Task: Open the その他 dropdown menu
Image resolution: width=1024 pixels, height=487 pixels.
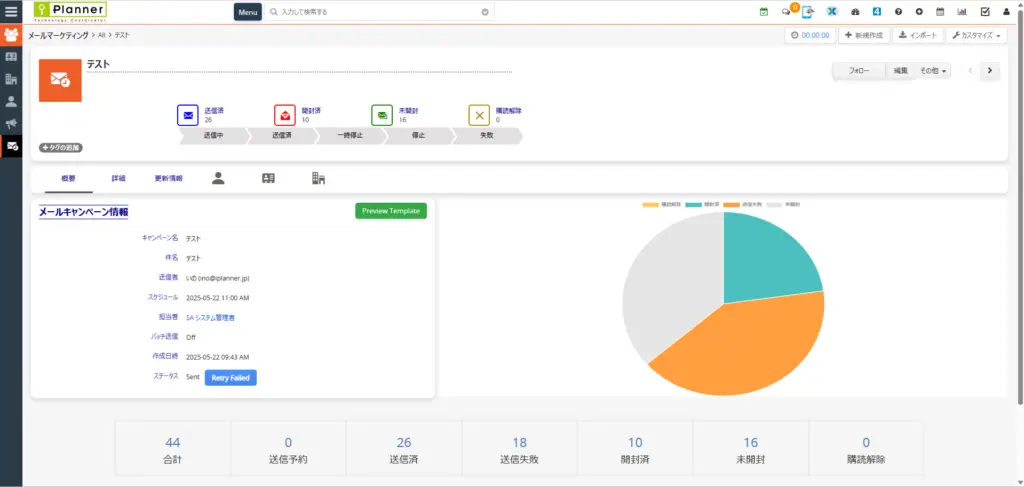Action: tap(933, 71)
